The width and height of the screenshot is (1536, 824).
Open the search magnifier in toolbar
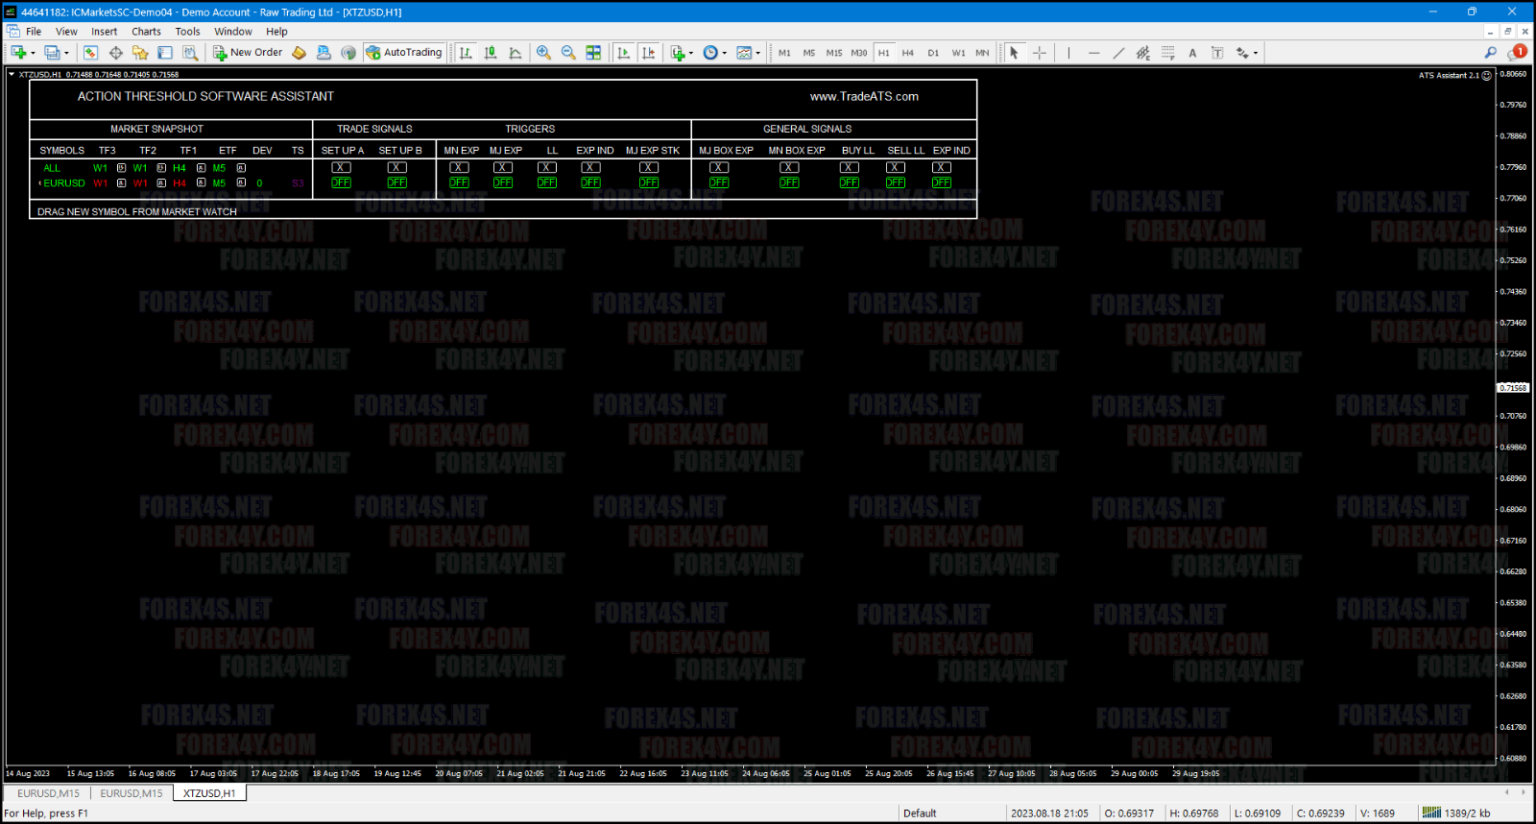[1491, 53]
